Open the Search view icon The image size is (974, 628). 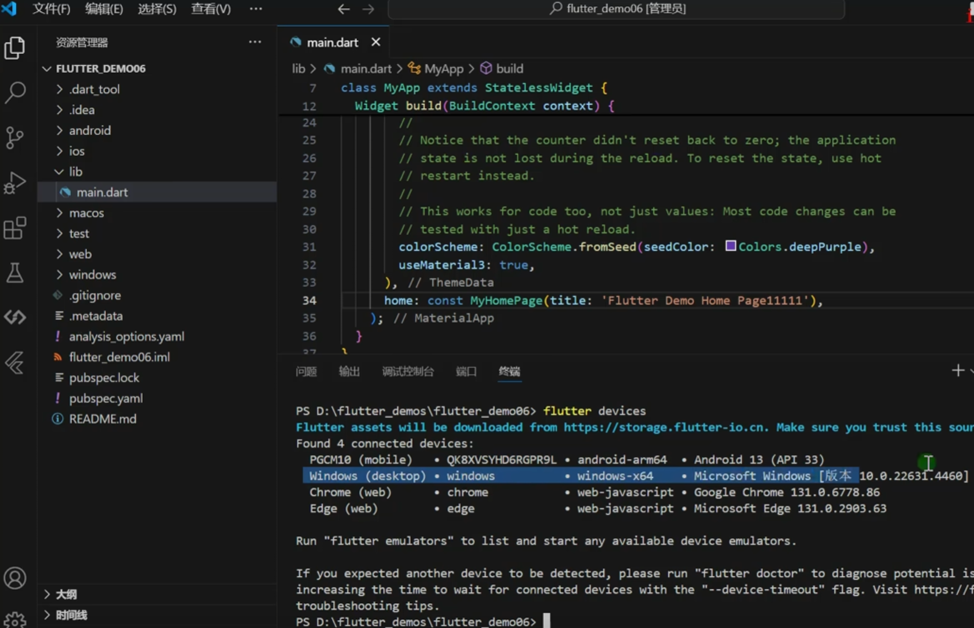(15, 92)
